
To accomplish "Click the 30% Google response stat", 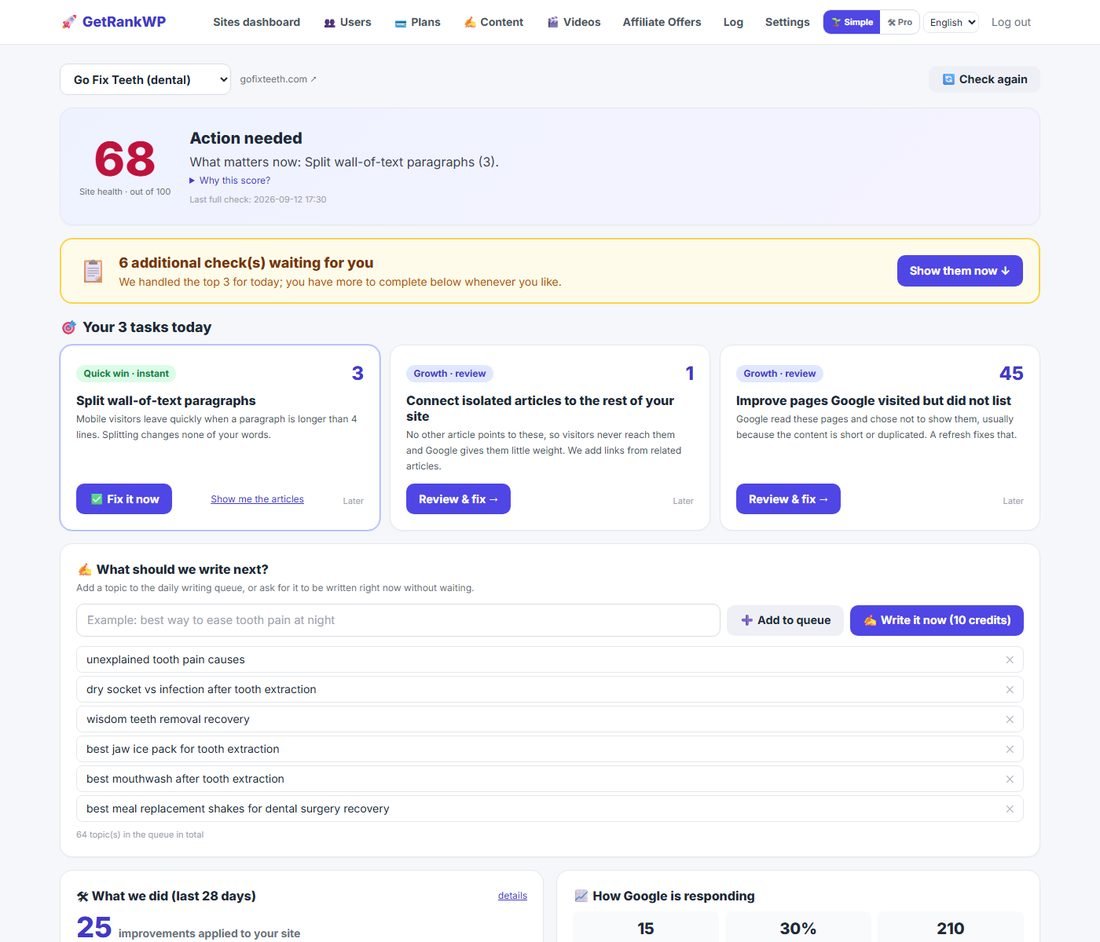I will click(x=798, y=928).
